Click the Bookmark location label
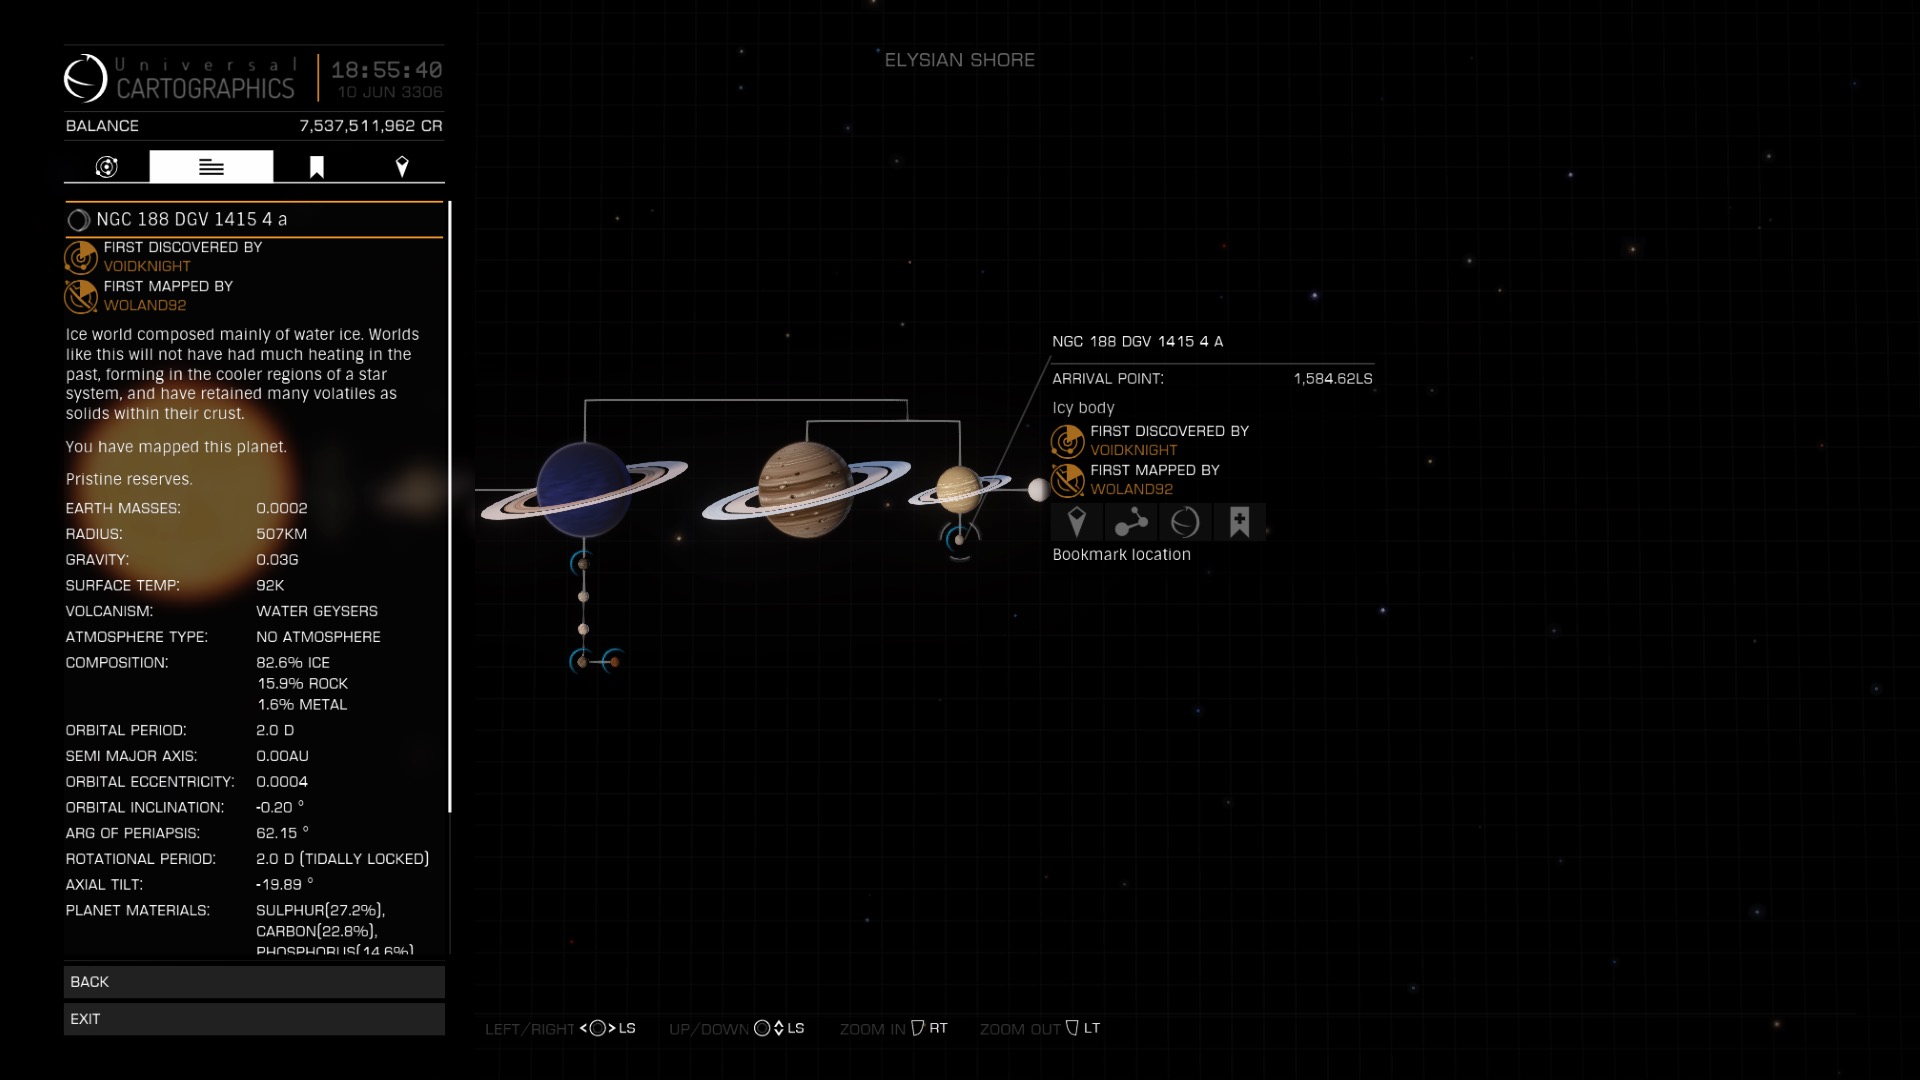The height and width of the screenshot is (1080, 1920). 1122,555
